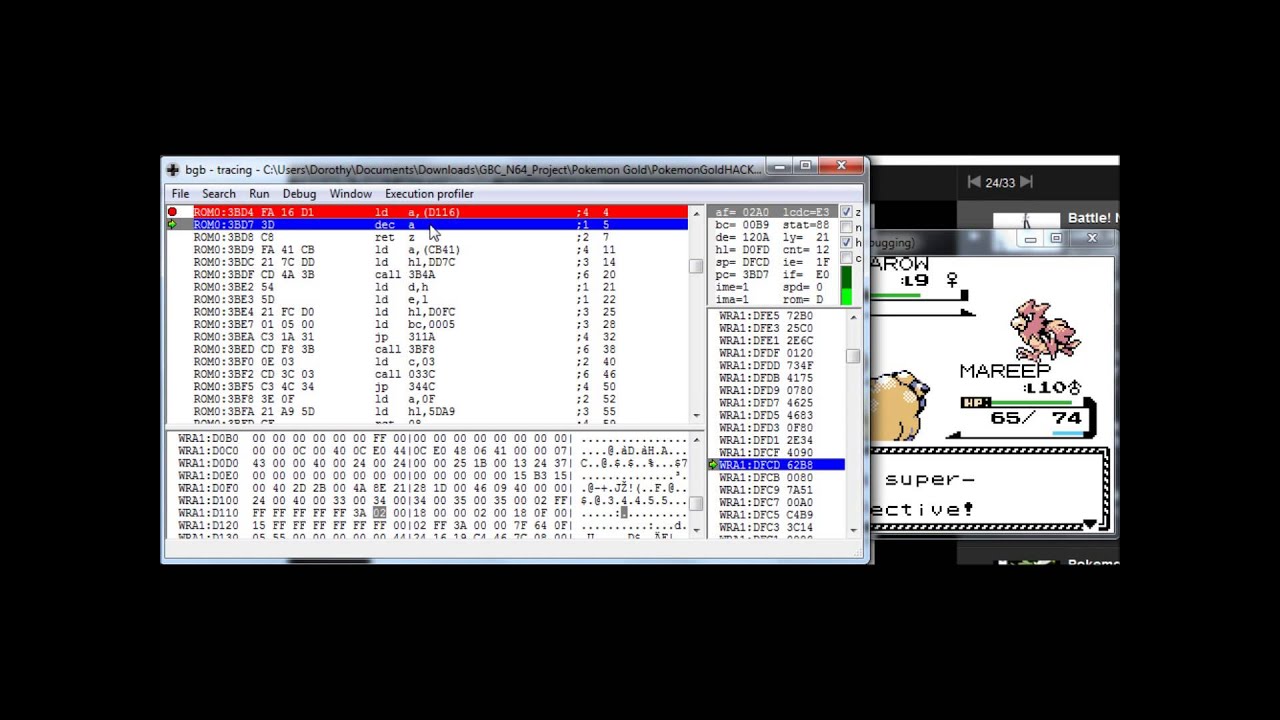Select the call 3B4A instruction line

click(x=440, y=275)
